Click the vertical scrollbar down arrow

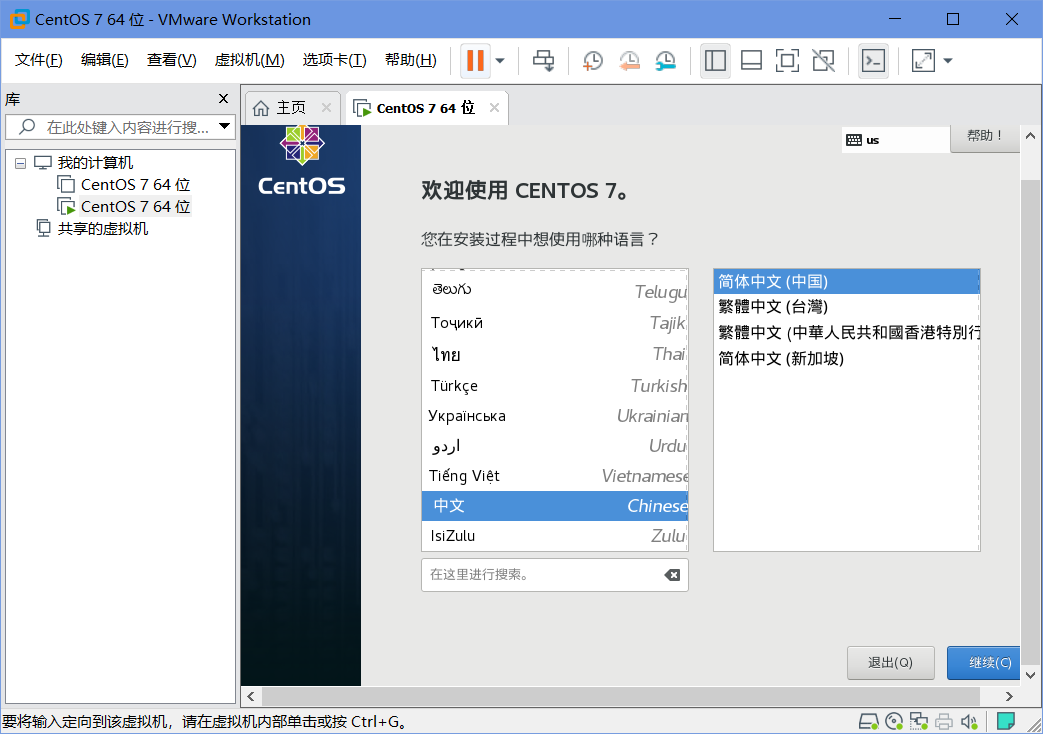pos(1030,675)
